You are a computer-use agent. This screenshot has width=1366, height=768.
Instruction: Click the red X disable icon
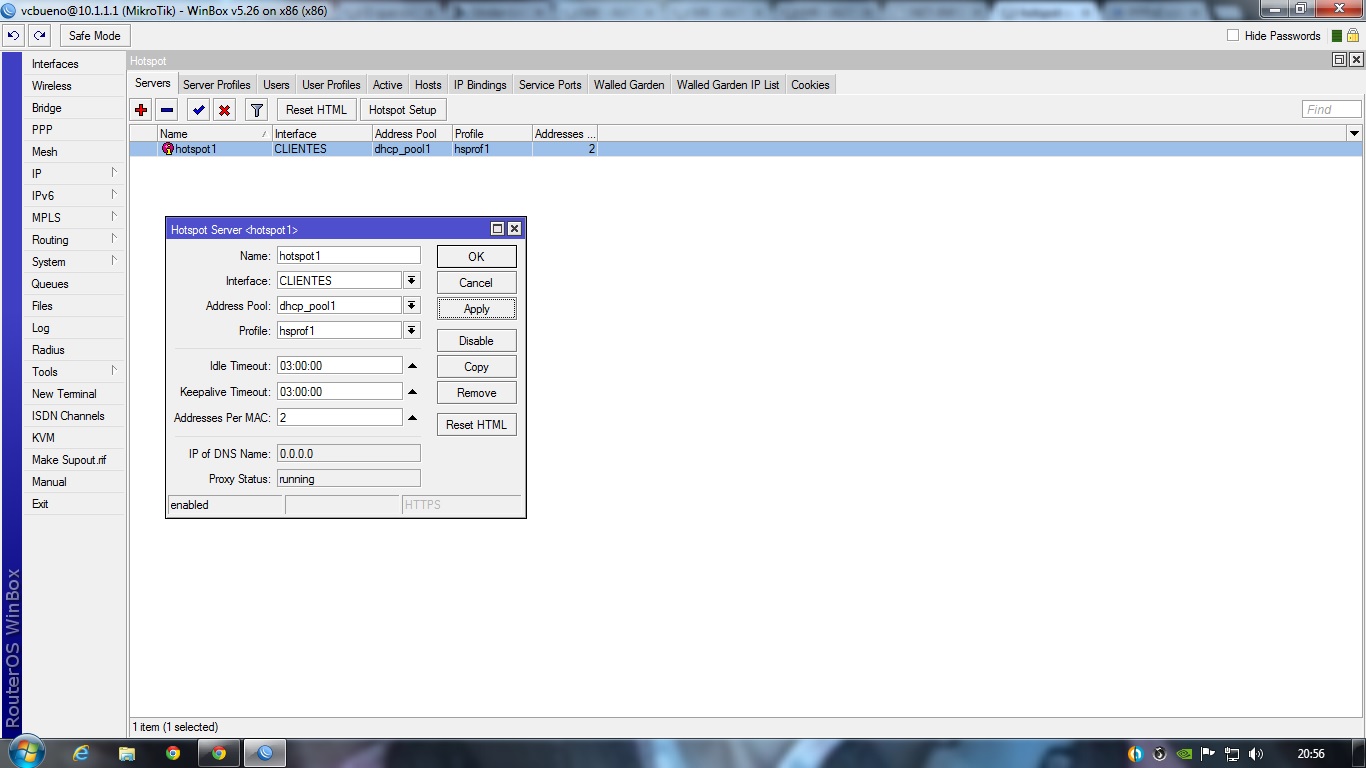pos(225,110)
